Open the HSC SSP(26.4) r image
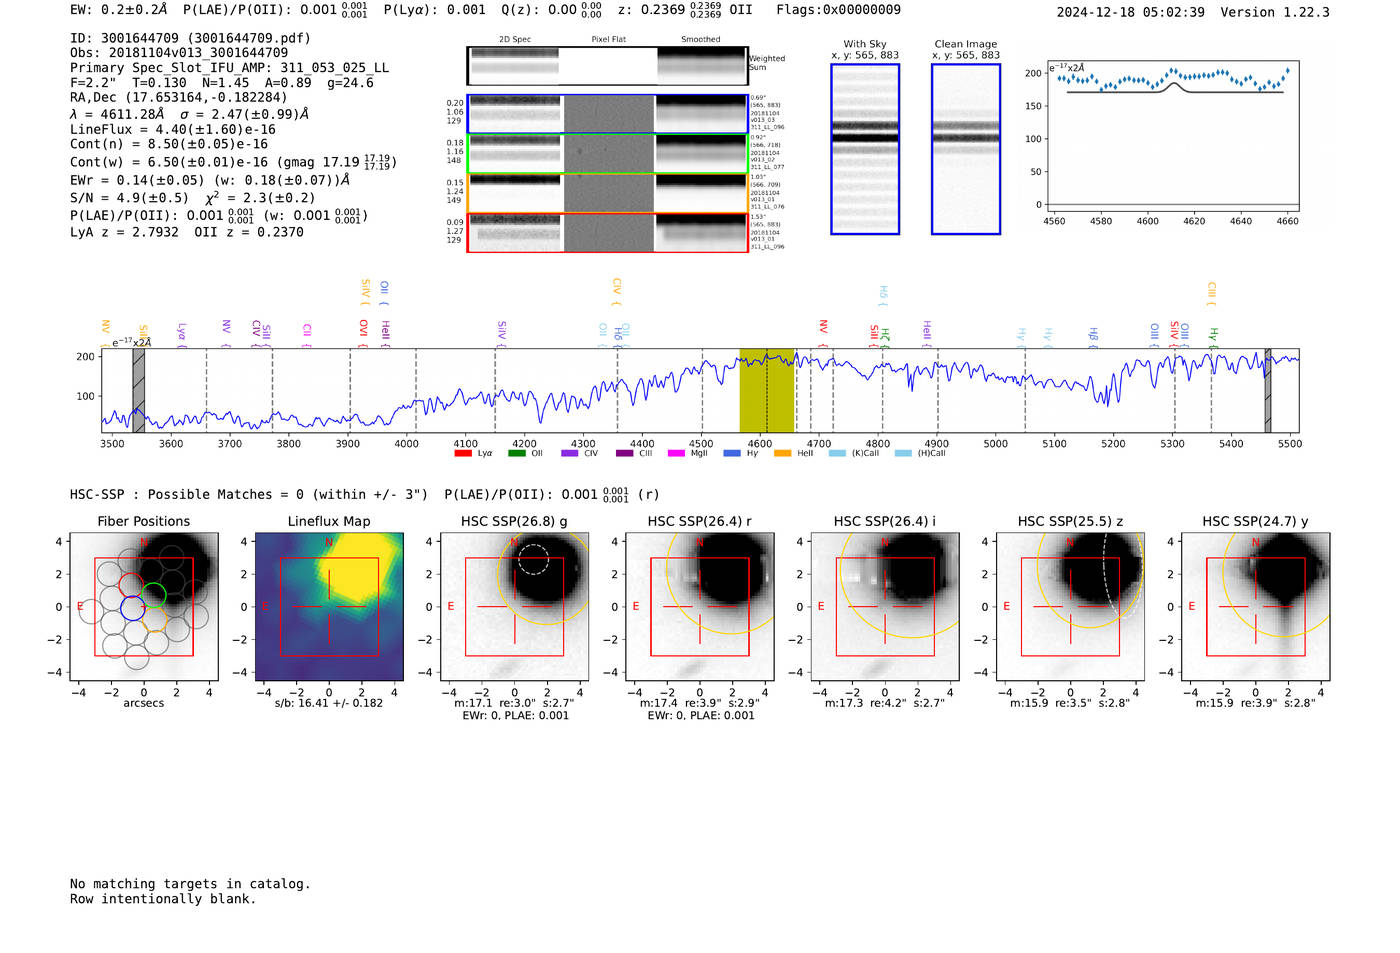Viewport: 1400px width, 953px height. click(699, 606)
